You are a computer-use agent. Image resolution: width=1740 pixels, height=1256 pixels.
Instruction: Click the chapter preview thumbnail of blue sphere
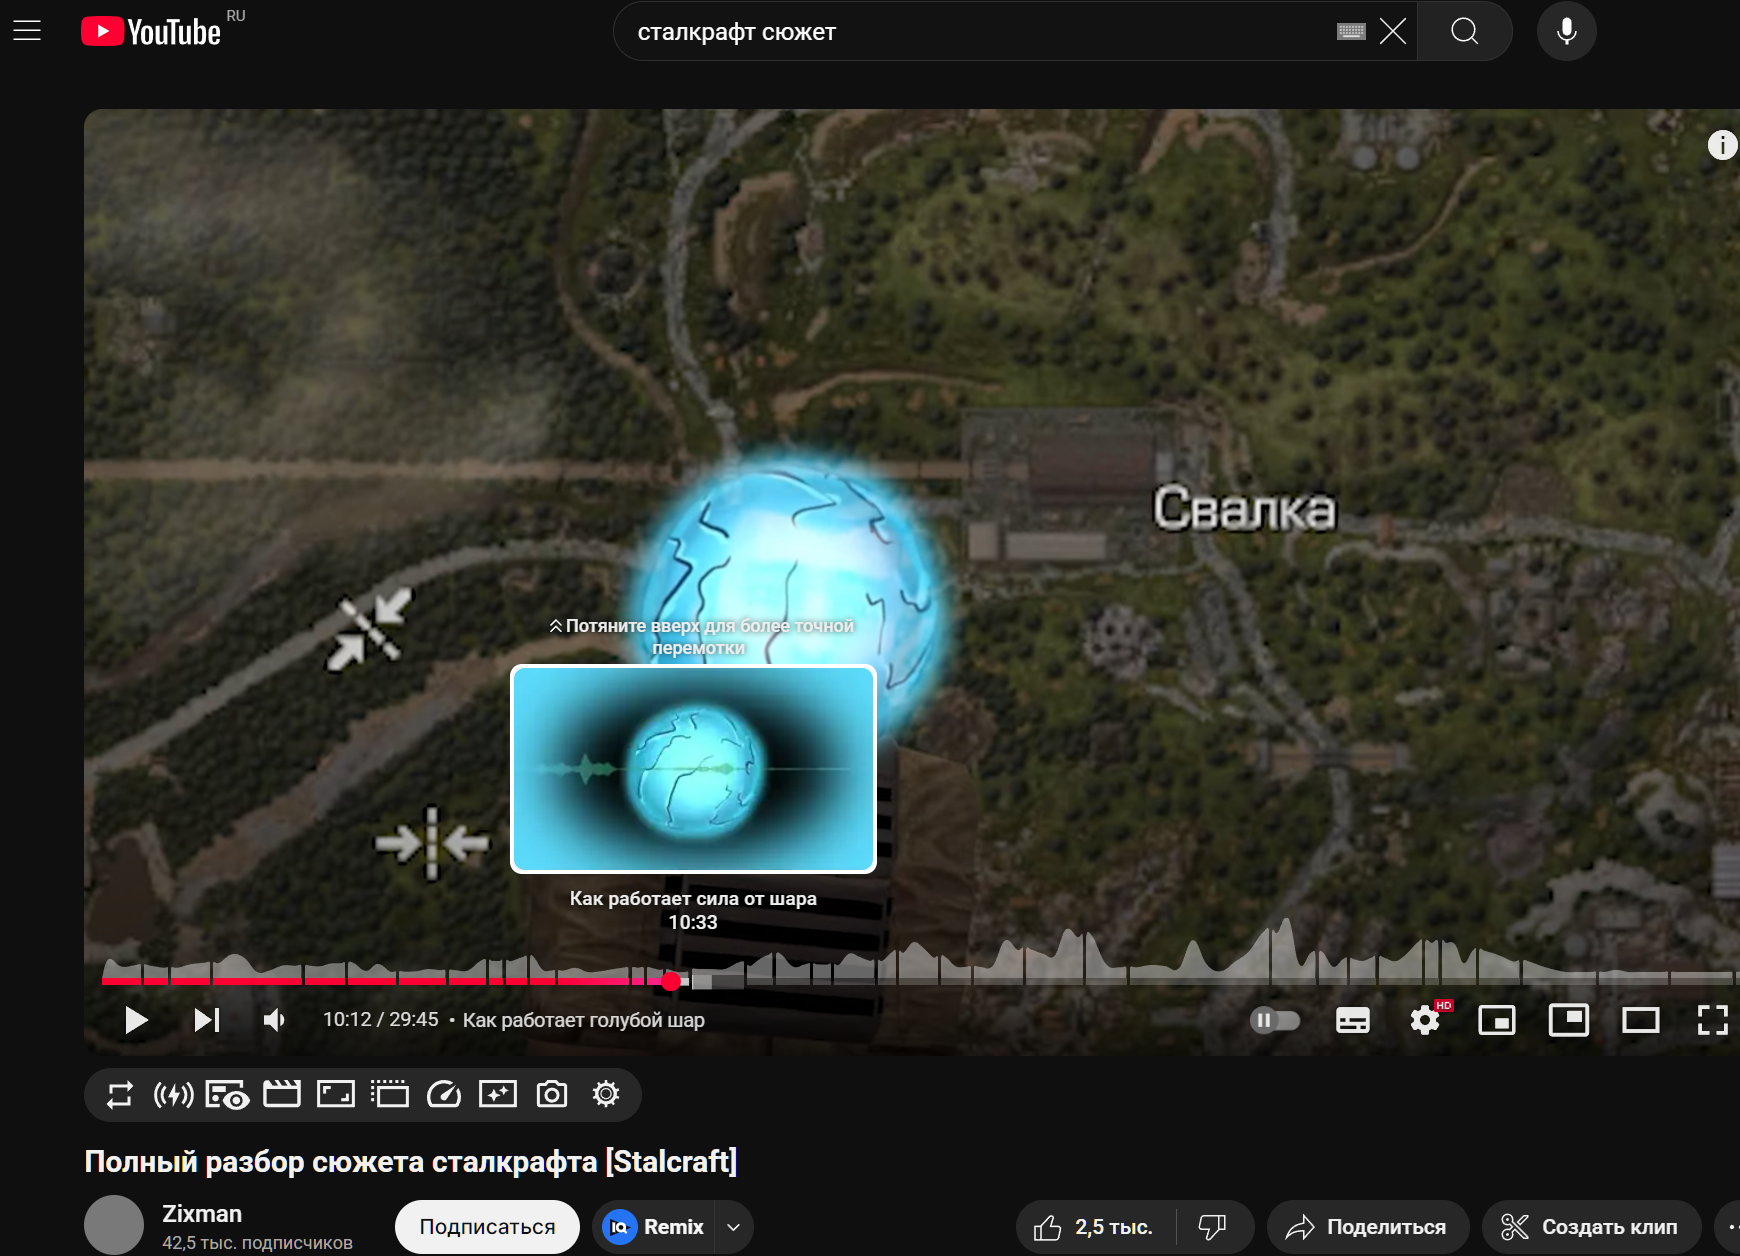(693, 769)
